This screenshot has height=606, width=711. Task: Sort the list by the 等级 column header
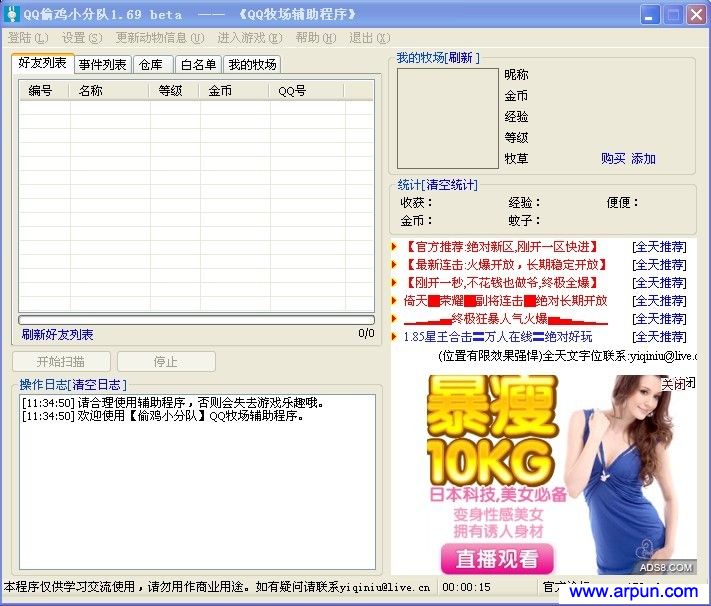(174, 91)
